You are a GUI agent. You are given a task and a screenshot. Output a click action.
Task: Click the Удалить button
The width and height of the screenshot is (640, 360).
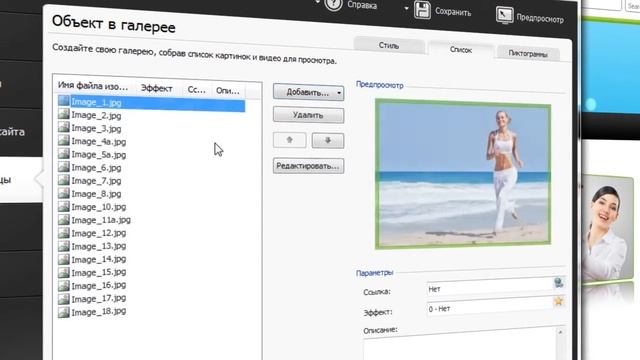308,115
